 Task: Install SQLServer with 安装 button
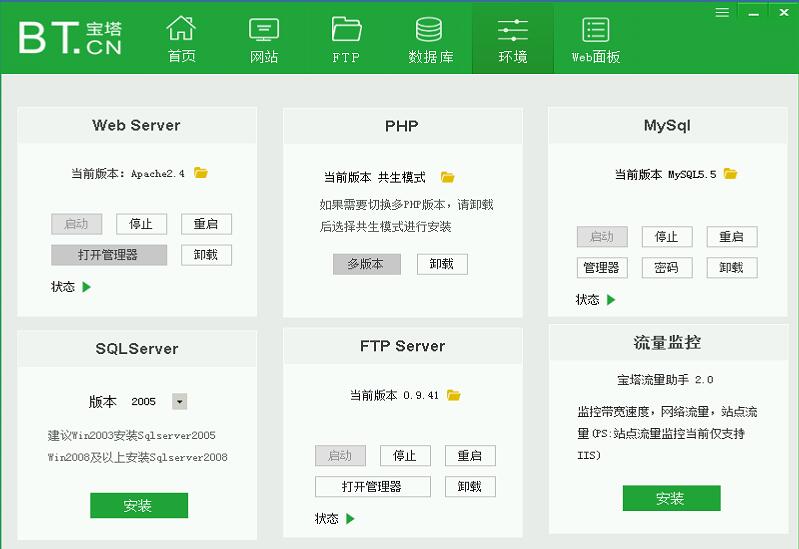click(139, 505)
